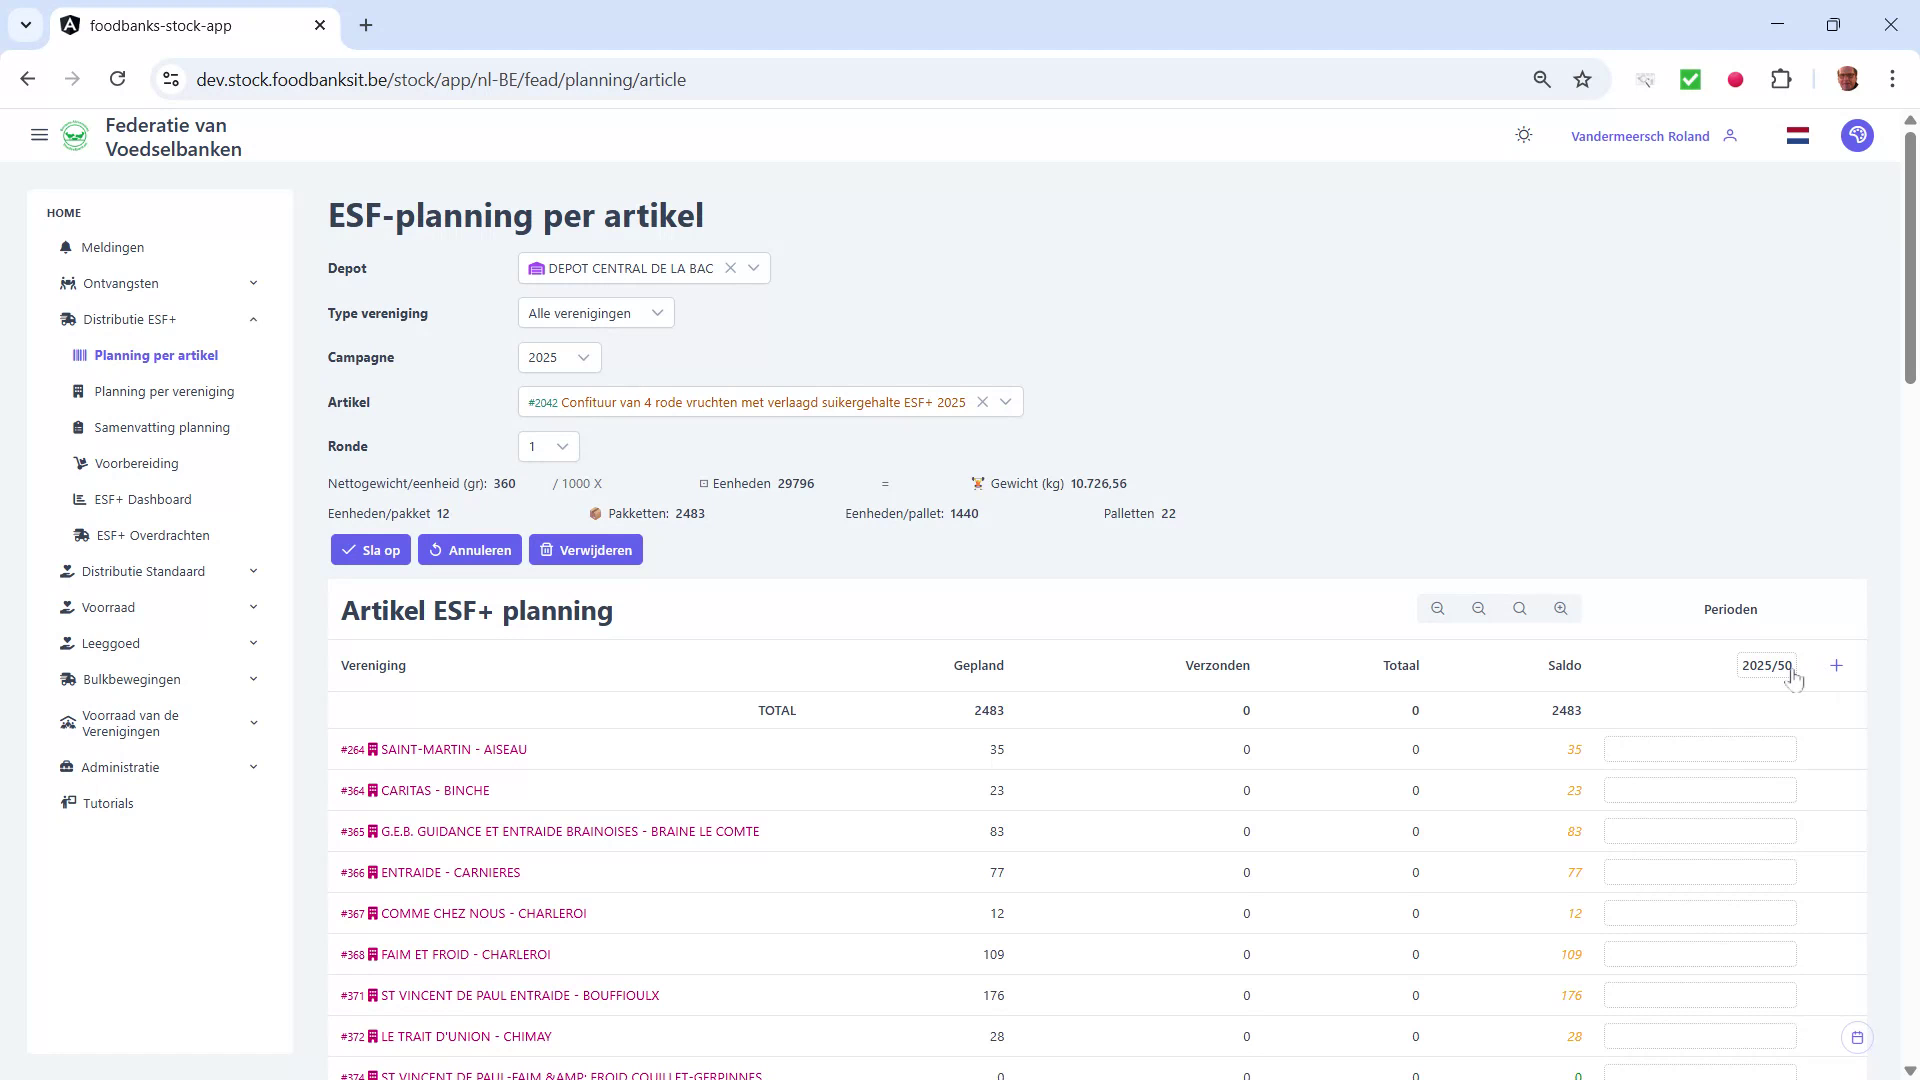The image size is (1920, 1080).
Task: Clear the selected Depot with the X
Action: (x=731, y=268)
